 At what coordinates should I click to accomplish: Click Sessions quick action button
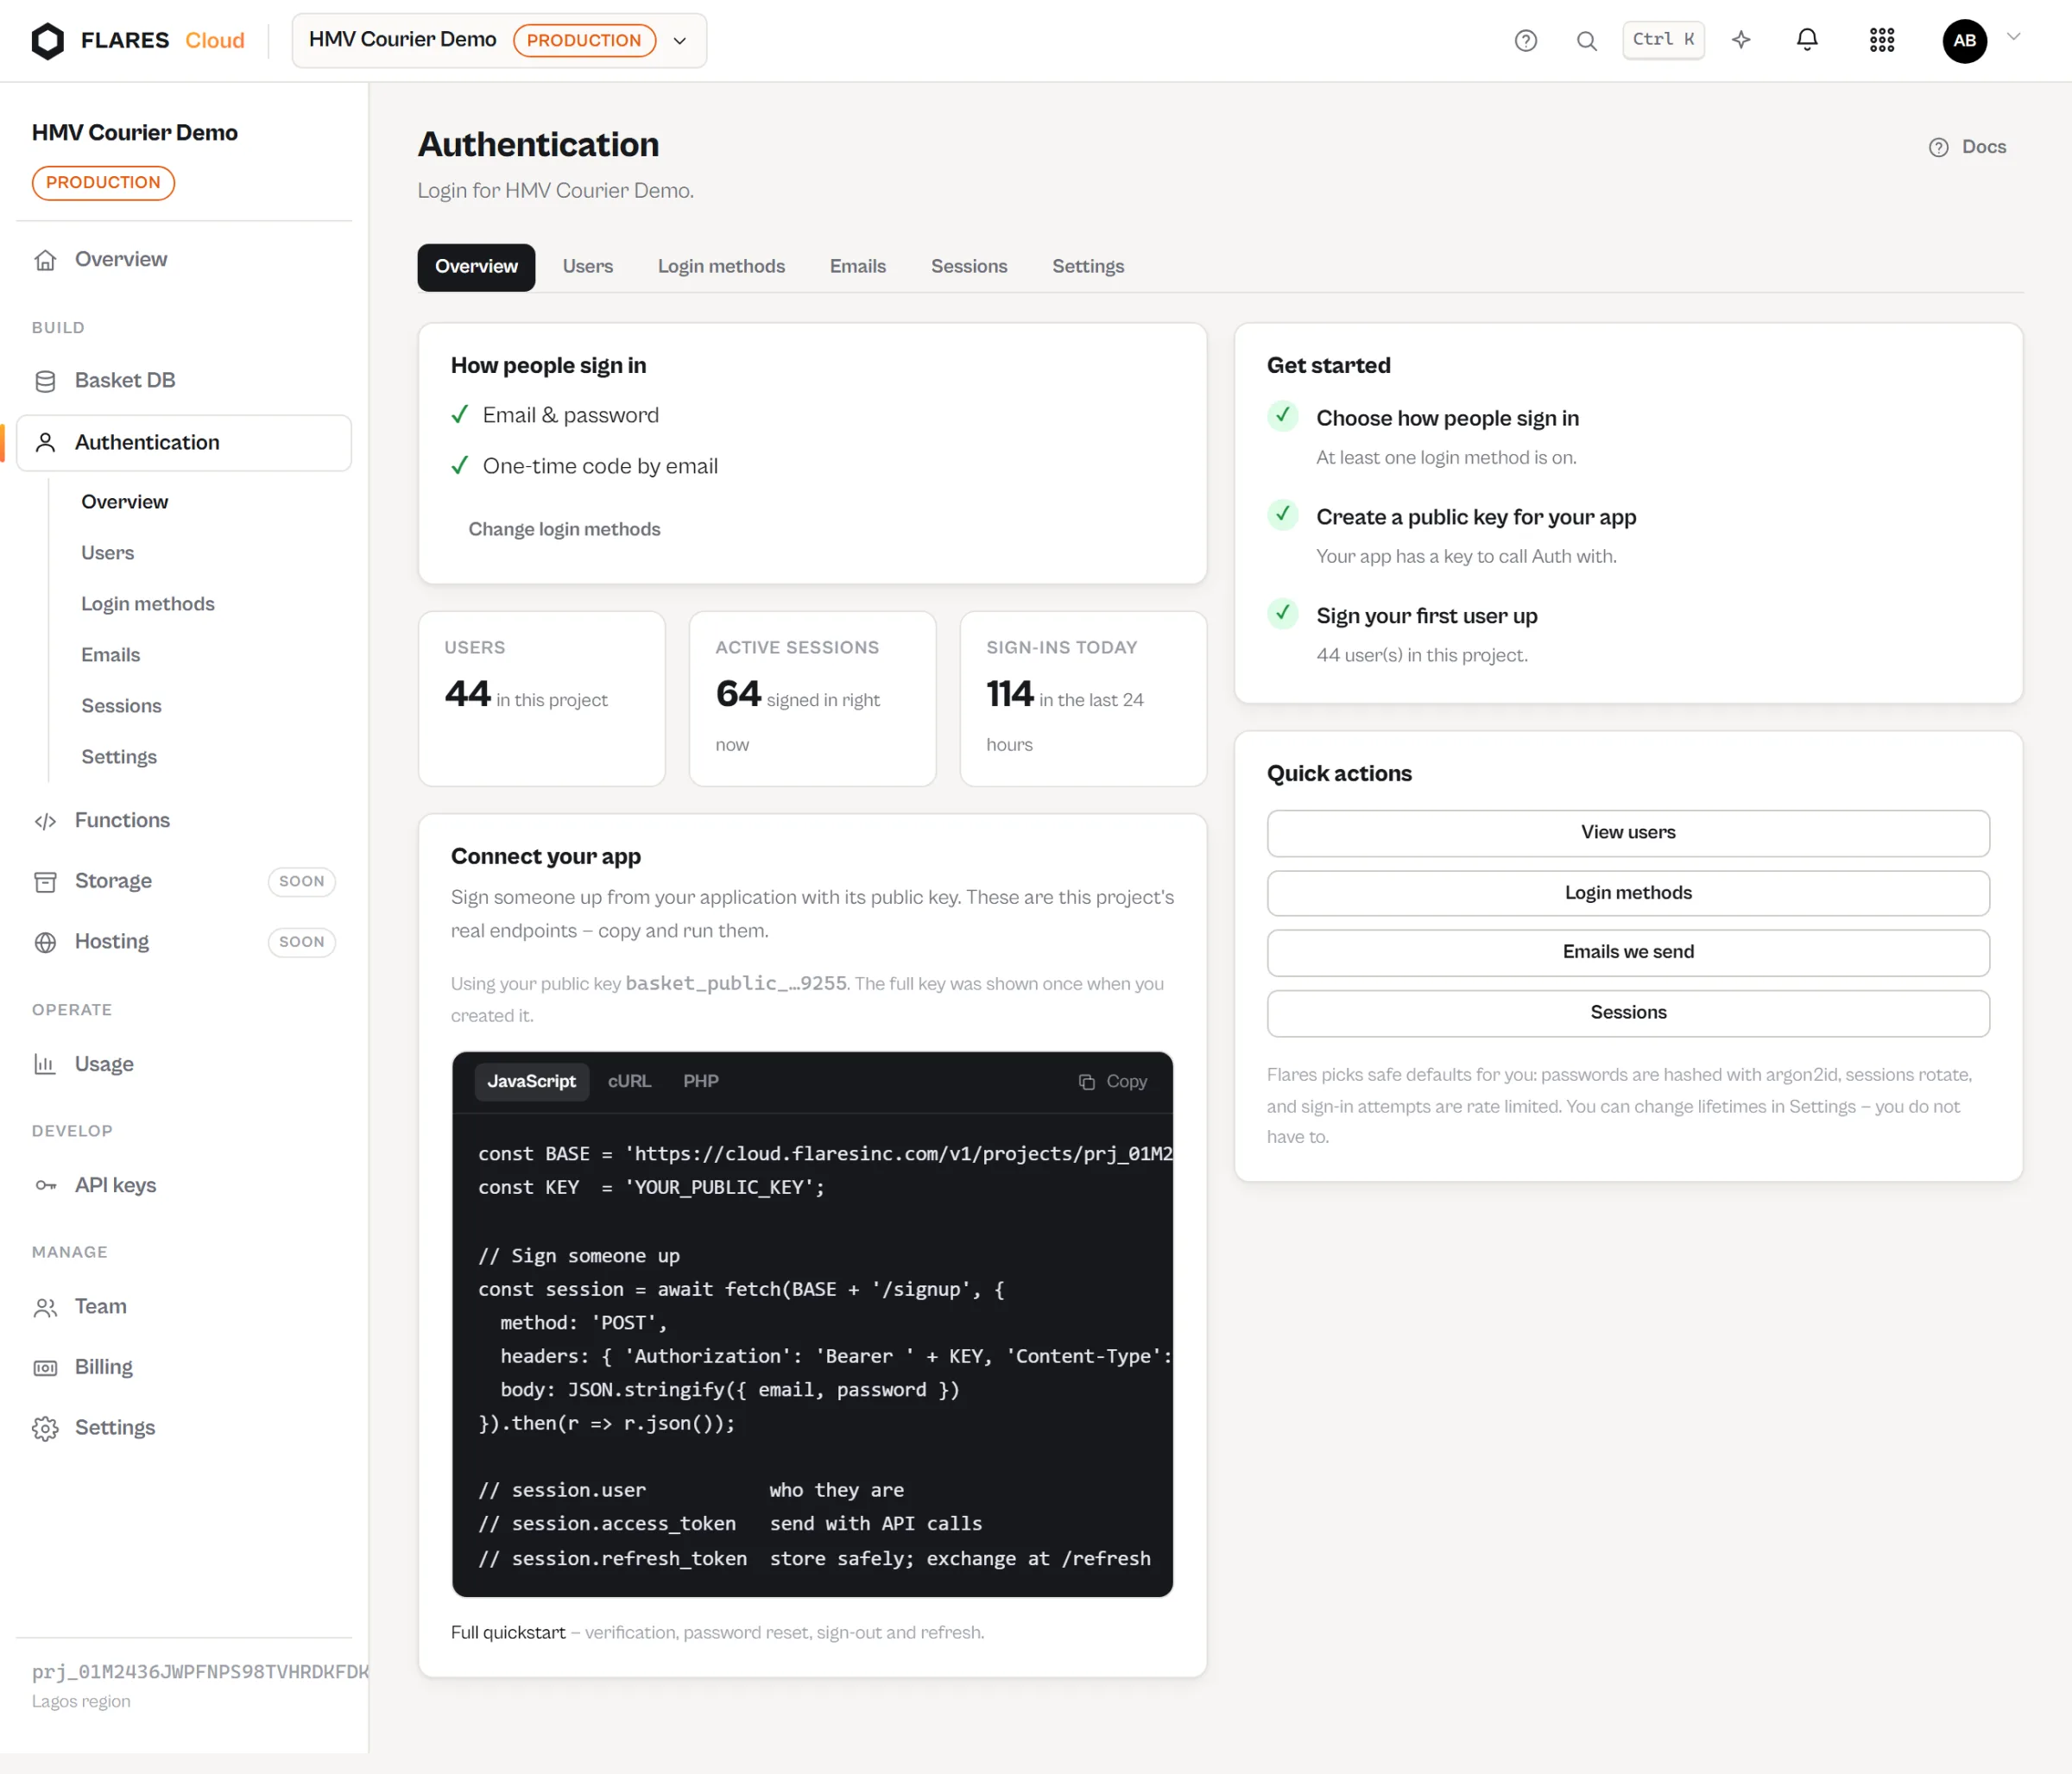click(x=1628, y=1013)
